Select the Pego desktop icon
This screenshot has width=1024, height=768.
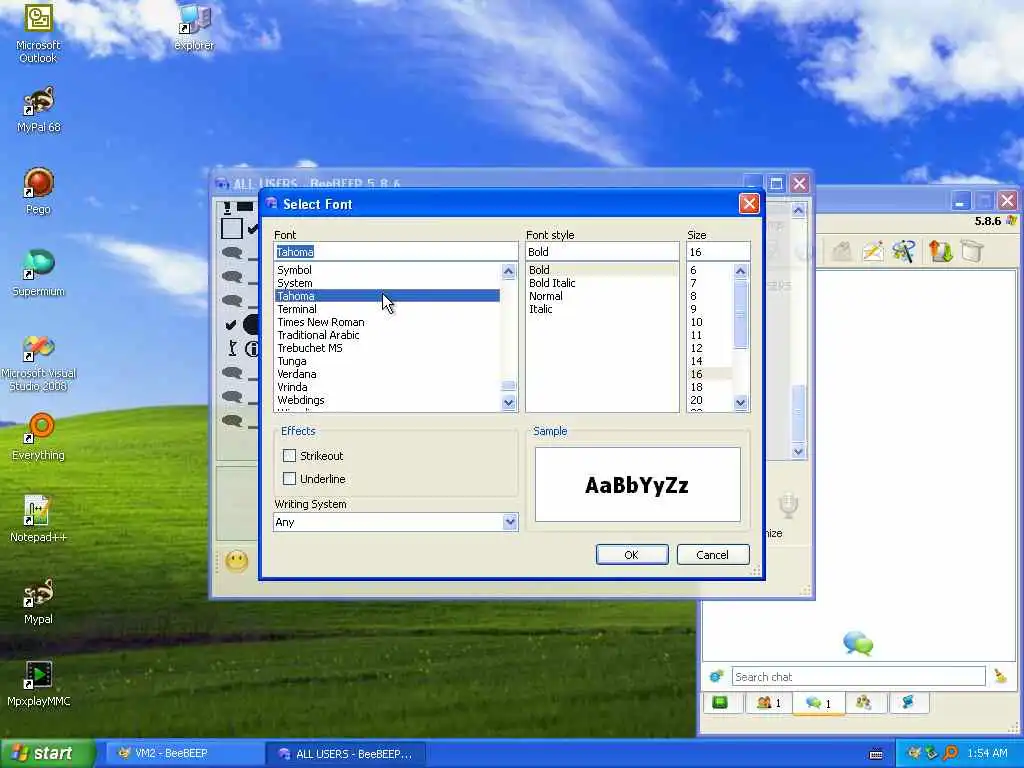(38, 191)
